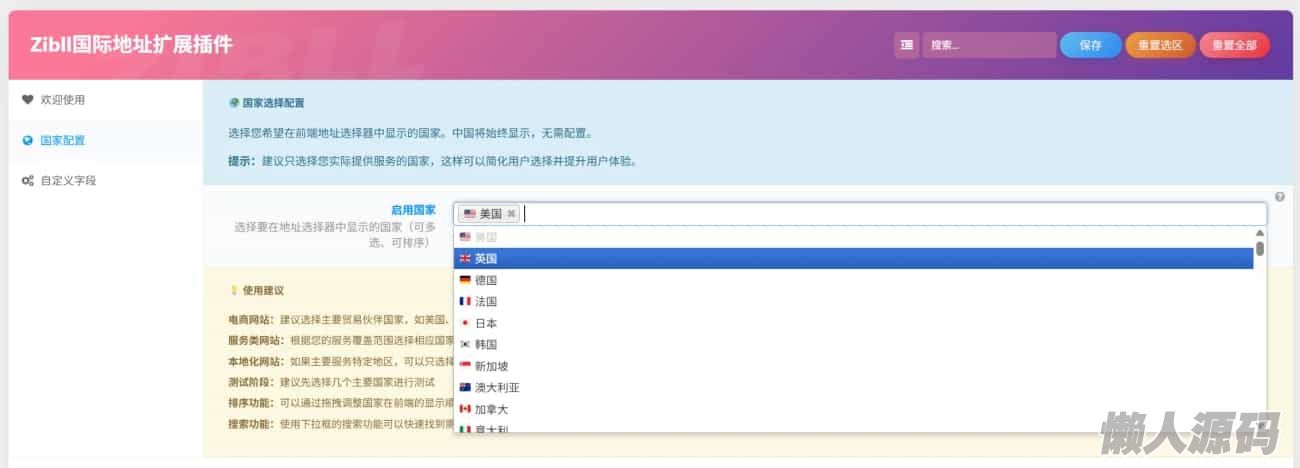Viewport: 1300px width, 468px height.
Task: Click the heart icon next to 欢迎使用
Action: click(x=28, y=100)
